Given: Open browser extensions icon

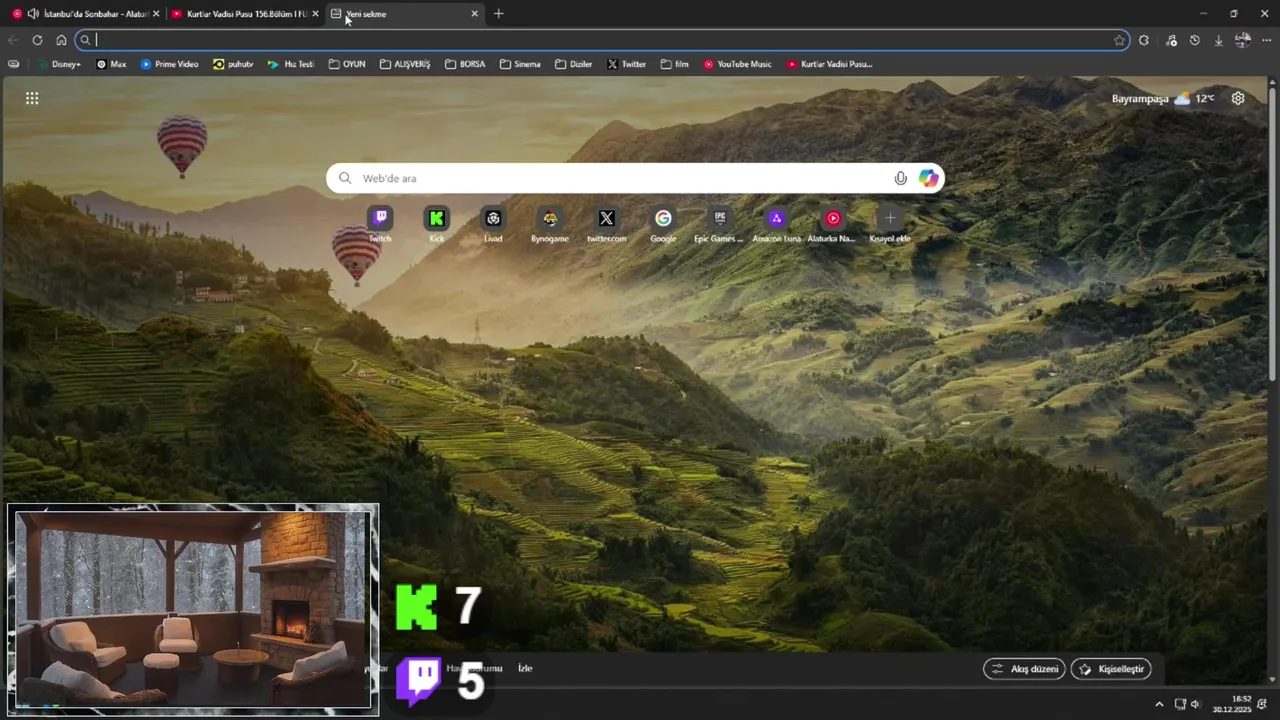Looking at the screenshot, I should tap(1144, 40).
